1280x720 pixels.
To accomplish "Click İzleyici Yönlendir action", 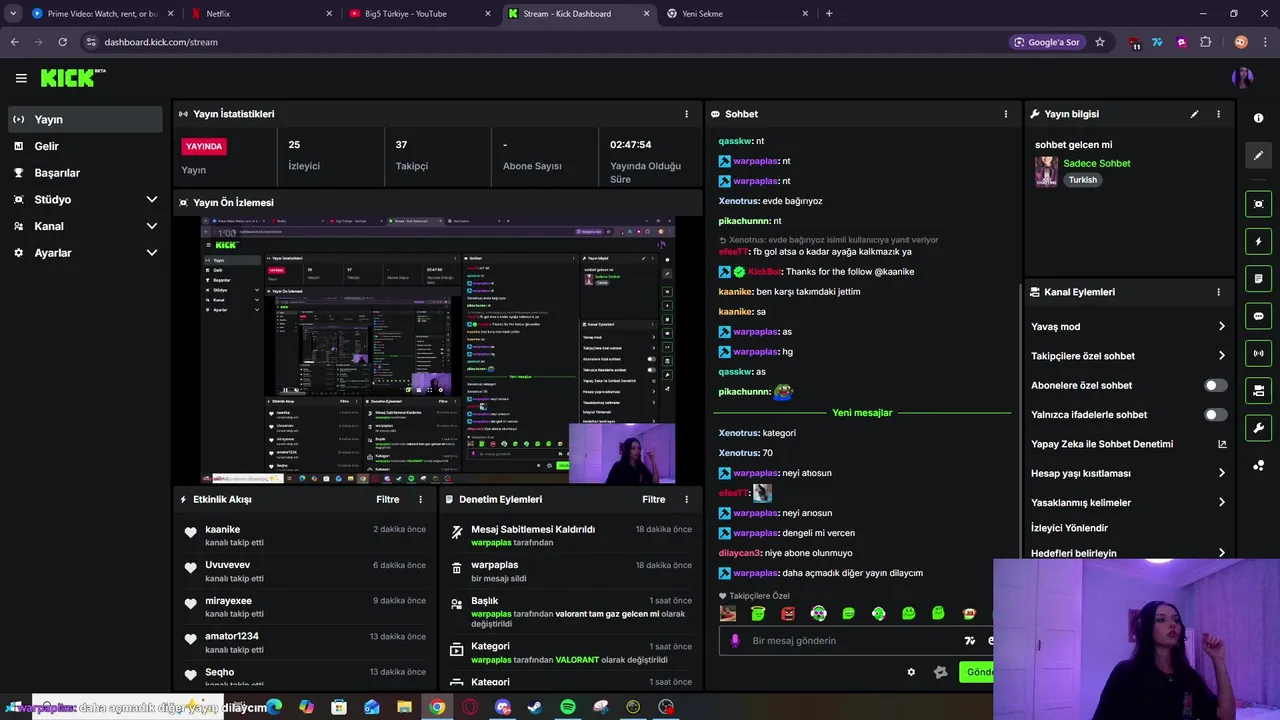I will tap(1069, 528).
